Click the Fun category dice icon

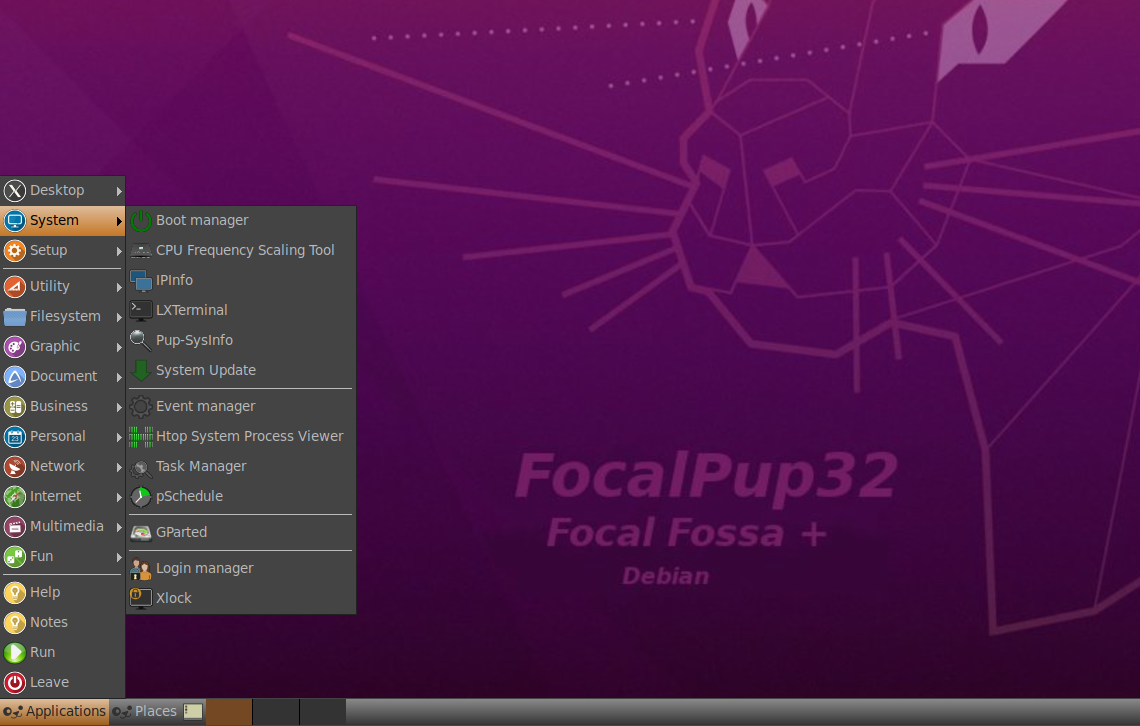tap(15, 556)
